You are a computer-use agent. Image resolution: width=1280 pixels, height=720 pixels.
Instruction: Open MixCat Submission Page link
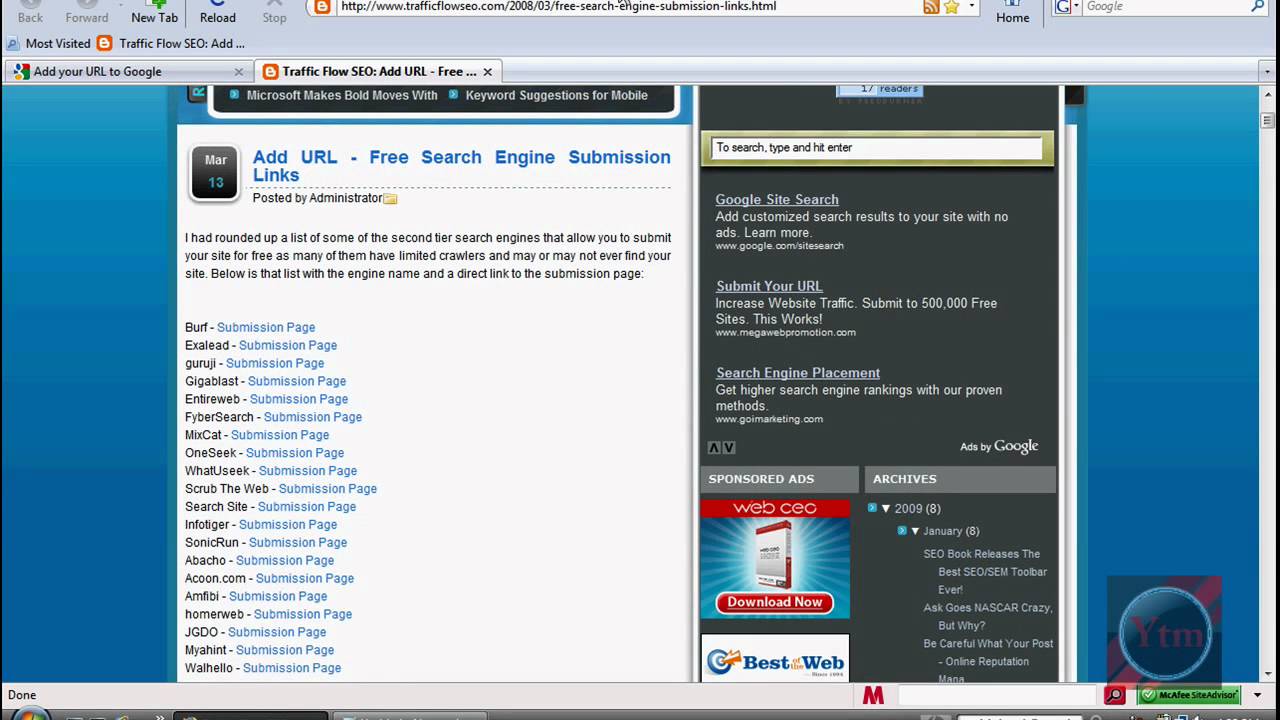[x=280, y=435]
